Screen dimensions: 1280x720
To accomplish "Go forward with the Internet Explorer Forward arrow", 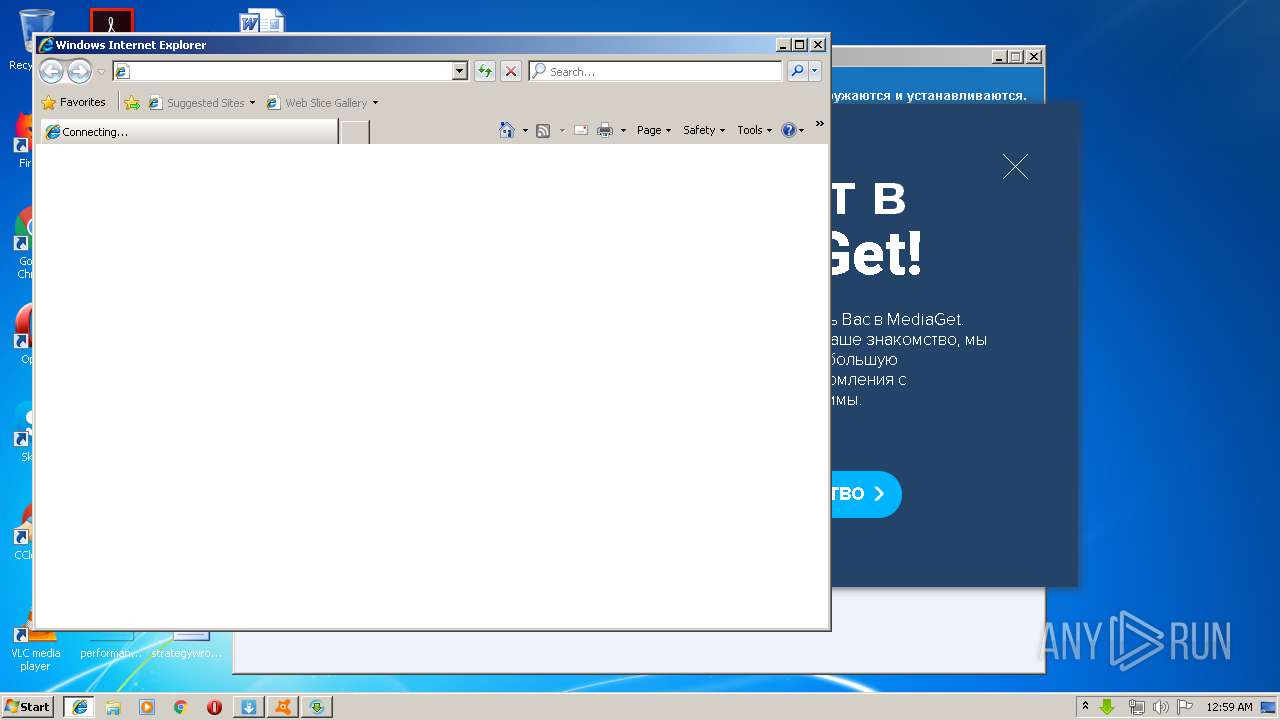I will 79,71.
